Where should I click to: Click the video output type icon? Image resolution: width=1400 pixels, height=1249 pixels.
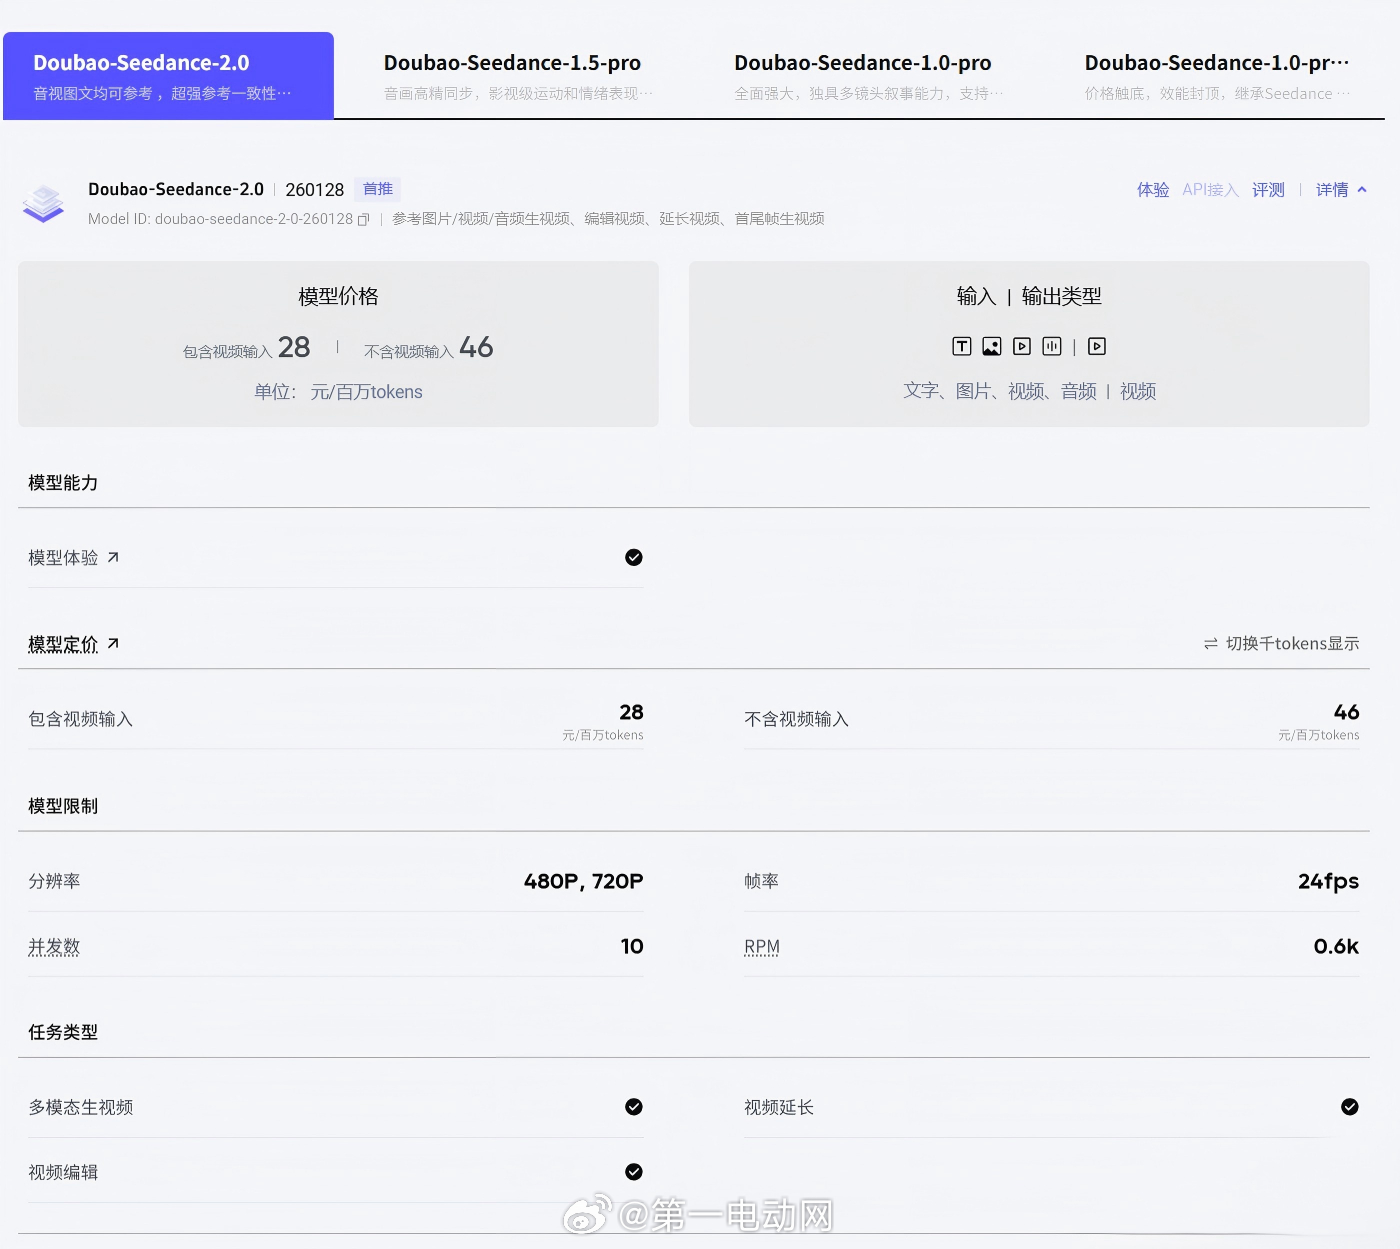tap(1096, 346)
